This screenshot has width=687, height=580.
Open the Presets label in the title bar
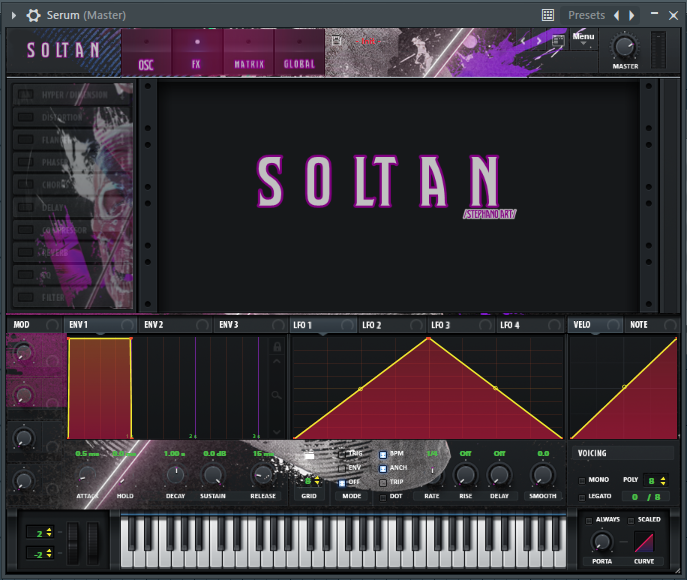point(586,15)
